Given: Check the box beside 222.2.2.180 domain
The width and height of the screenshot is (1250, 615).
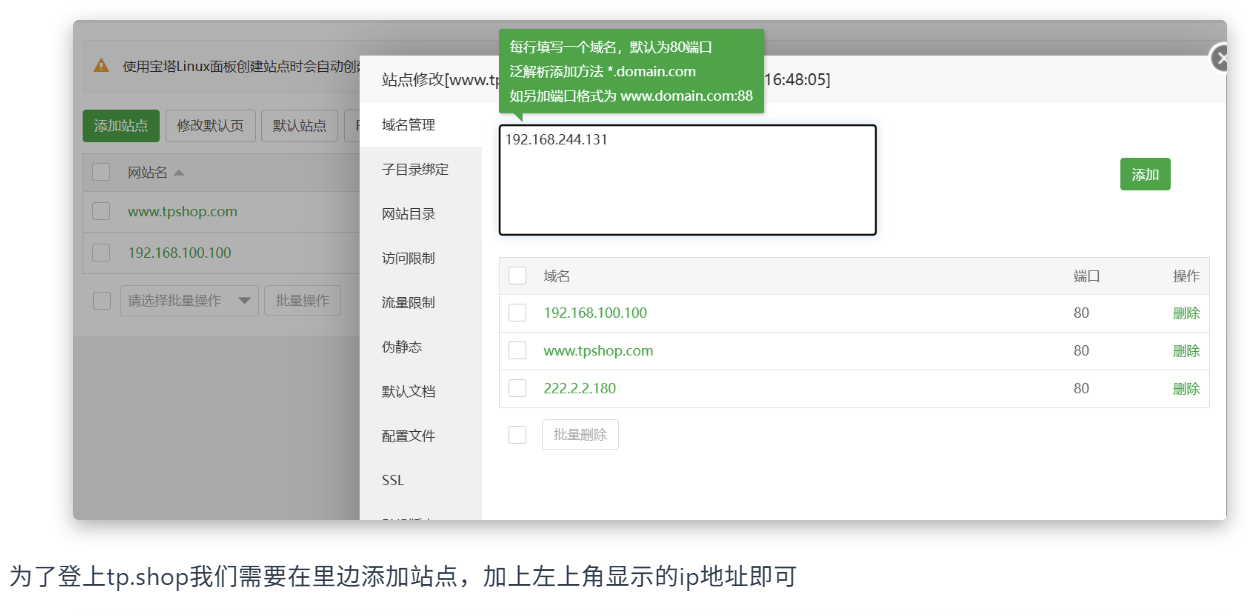Looking at the screenshot, I should click(517, 388).
